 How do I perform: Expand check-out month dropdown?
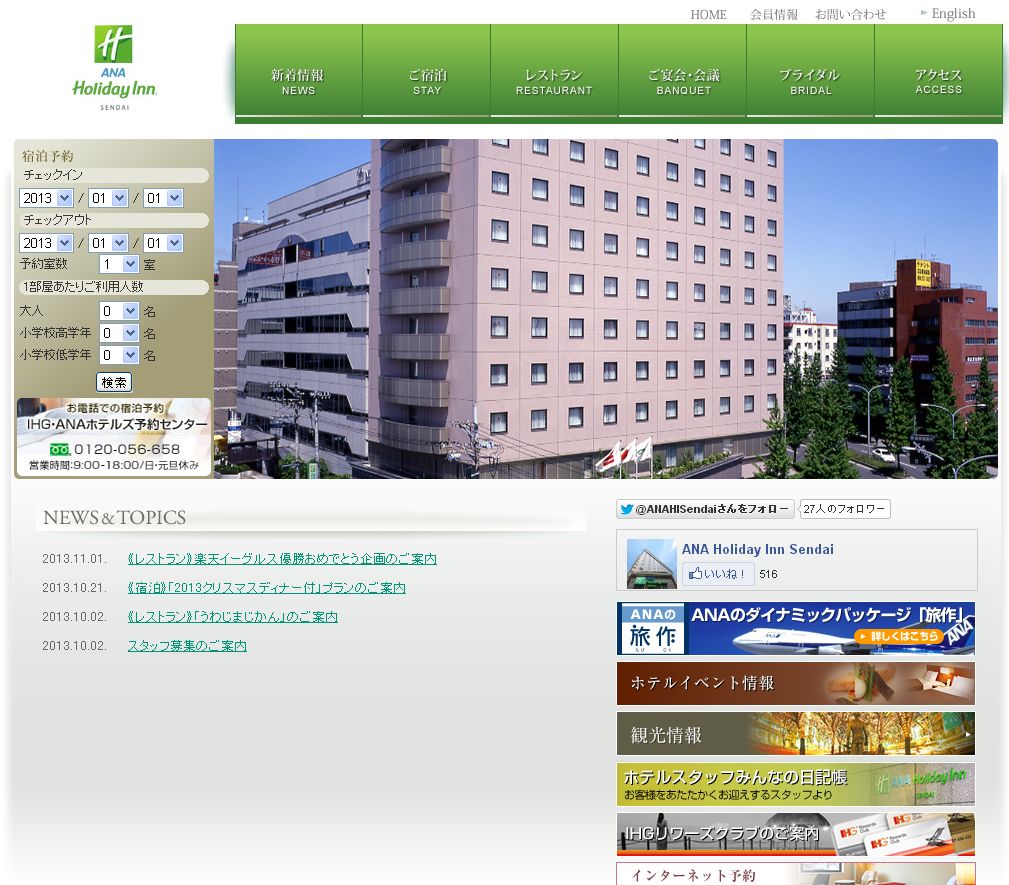click(107, 243)
